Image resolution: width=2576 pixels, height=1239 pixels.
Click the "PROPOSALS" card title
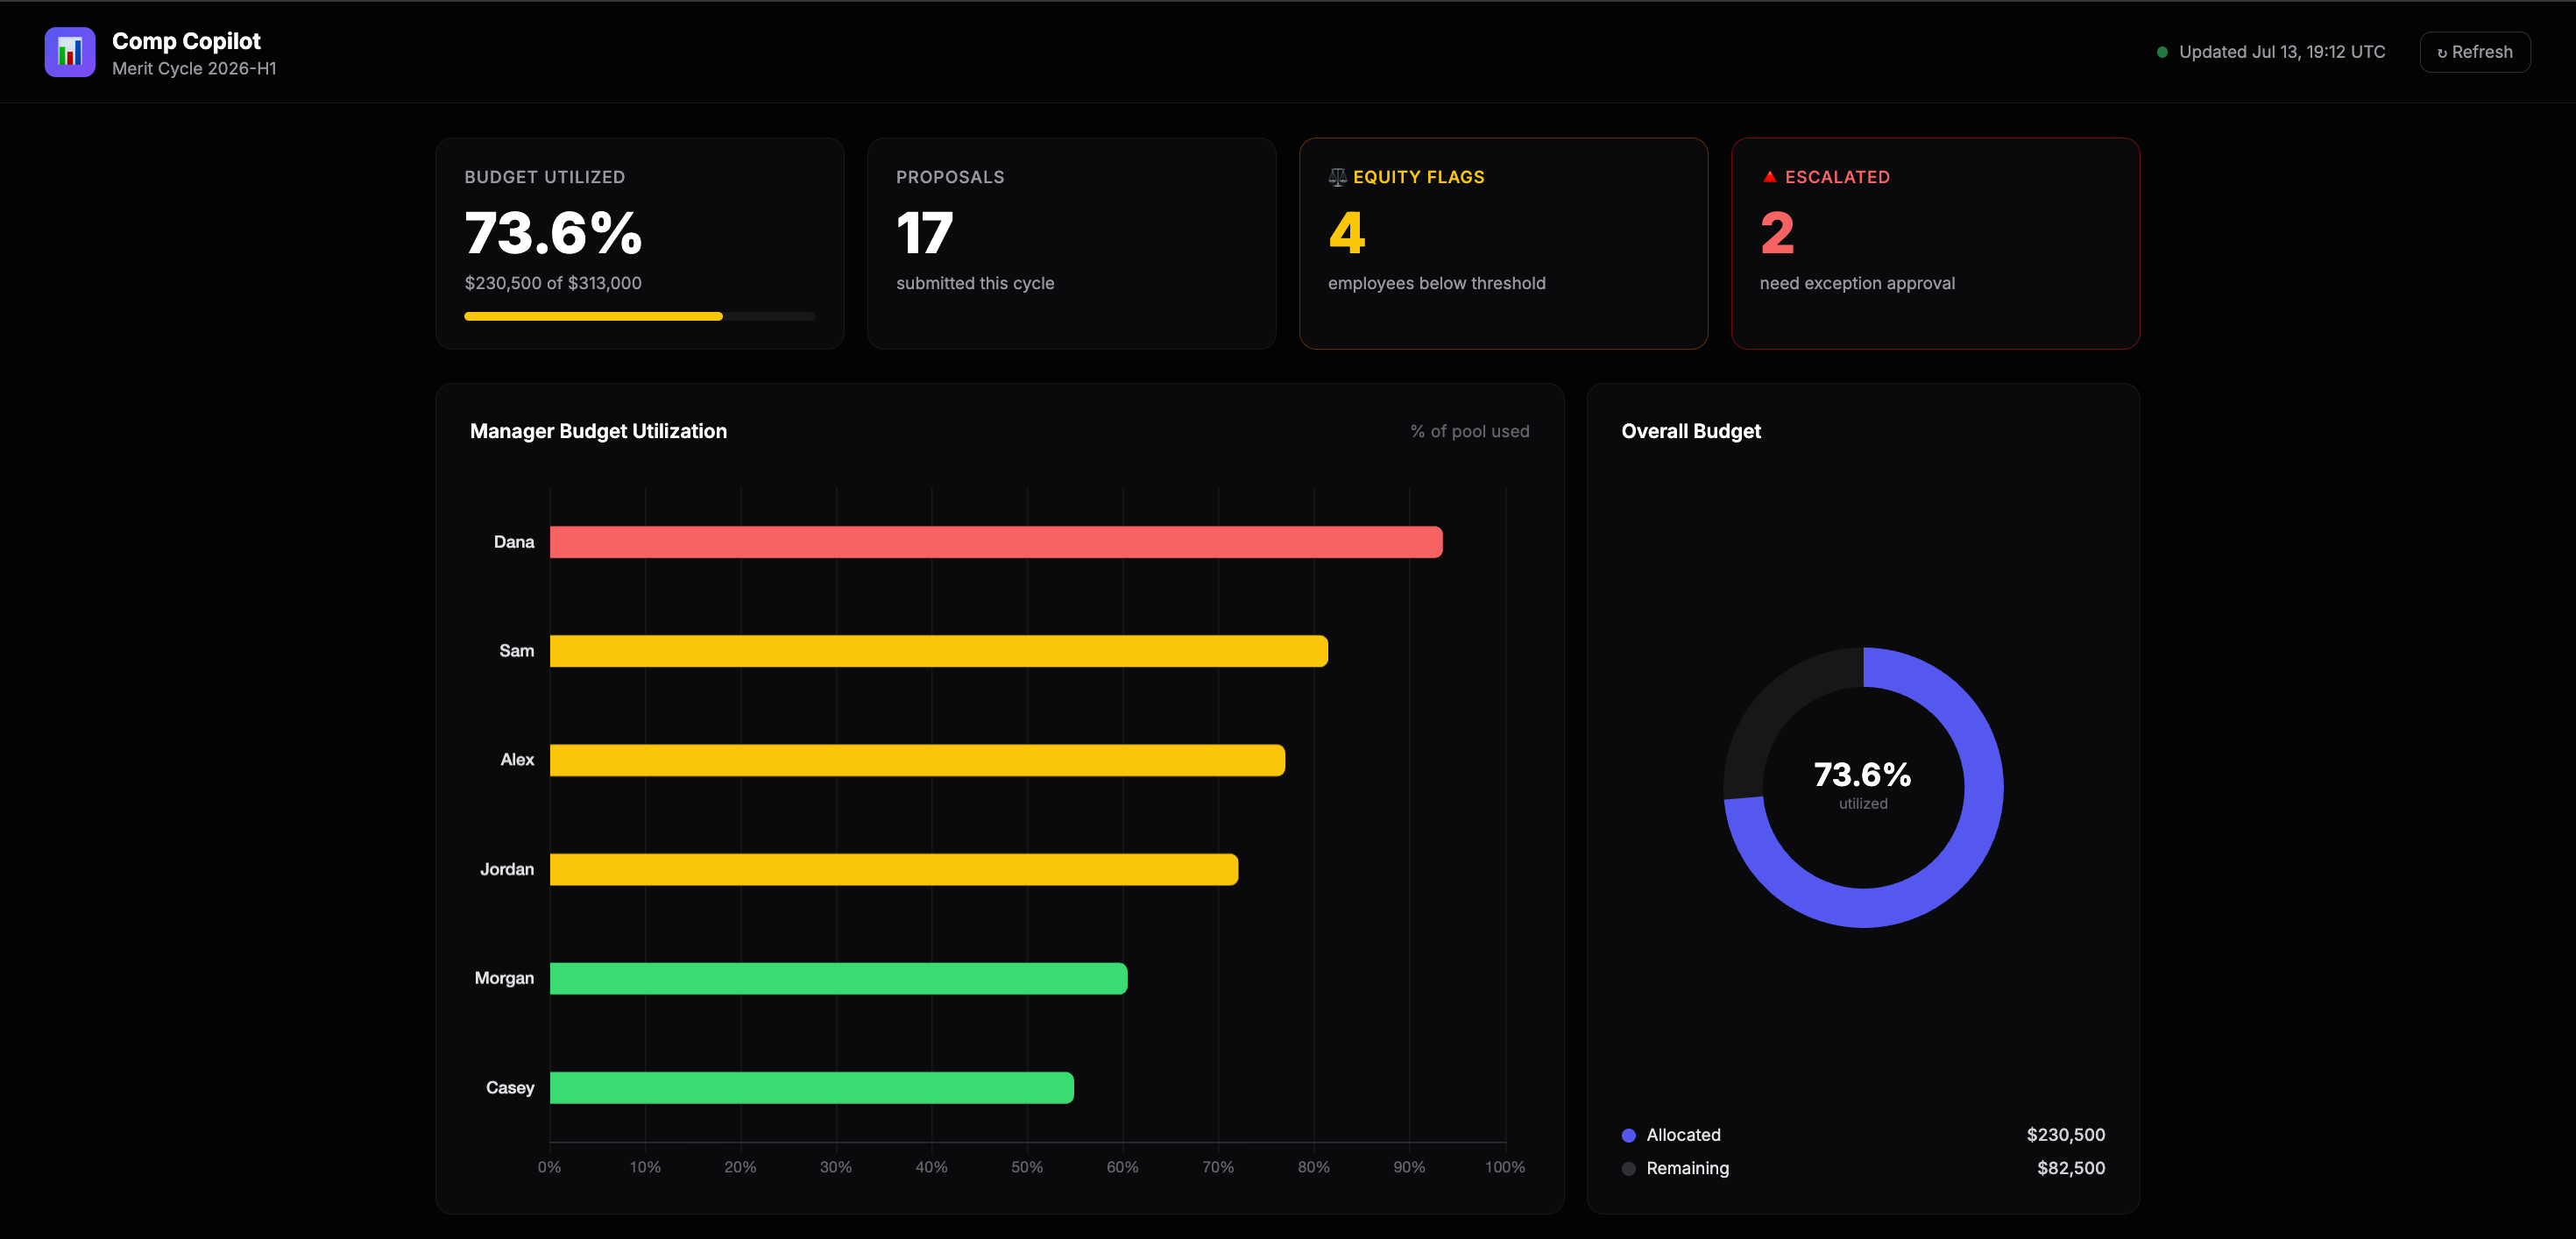coord(950,177)
